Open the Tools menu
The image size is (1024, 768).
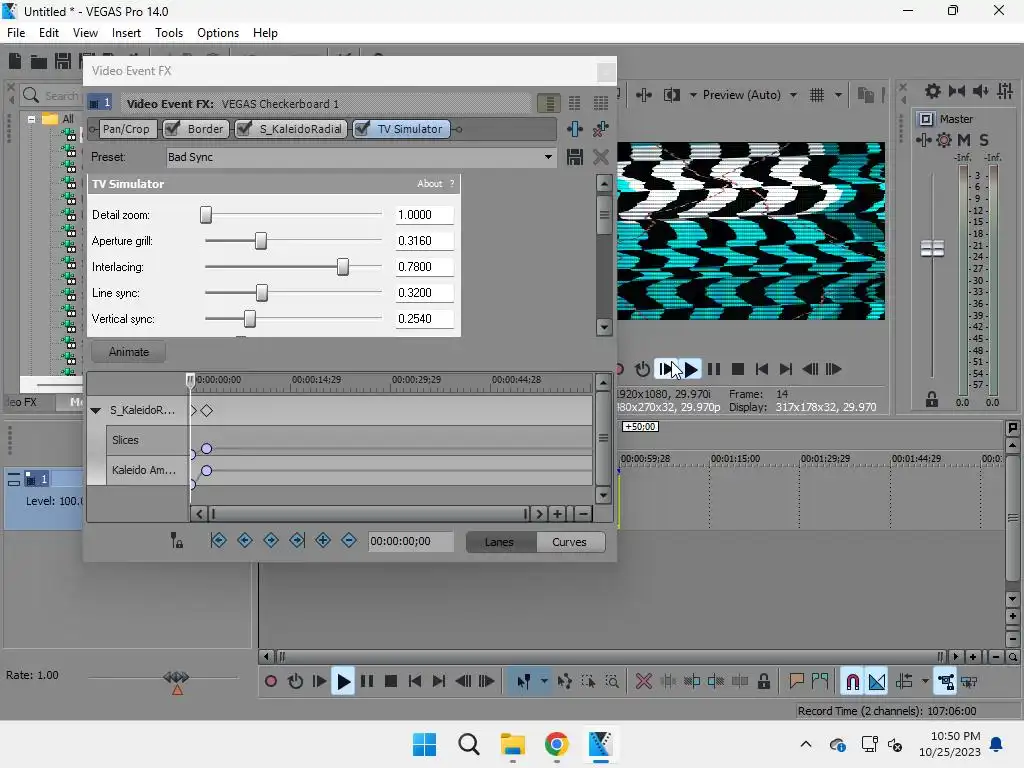tap(169, 33)
